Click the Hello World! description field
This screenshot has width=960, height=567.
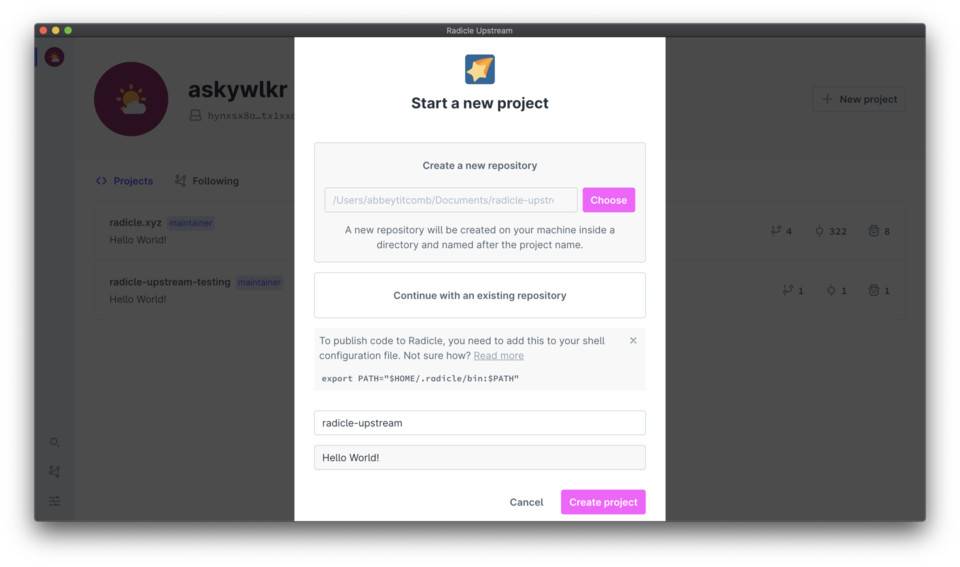coord(480,458)
